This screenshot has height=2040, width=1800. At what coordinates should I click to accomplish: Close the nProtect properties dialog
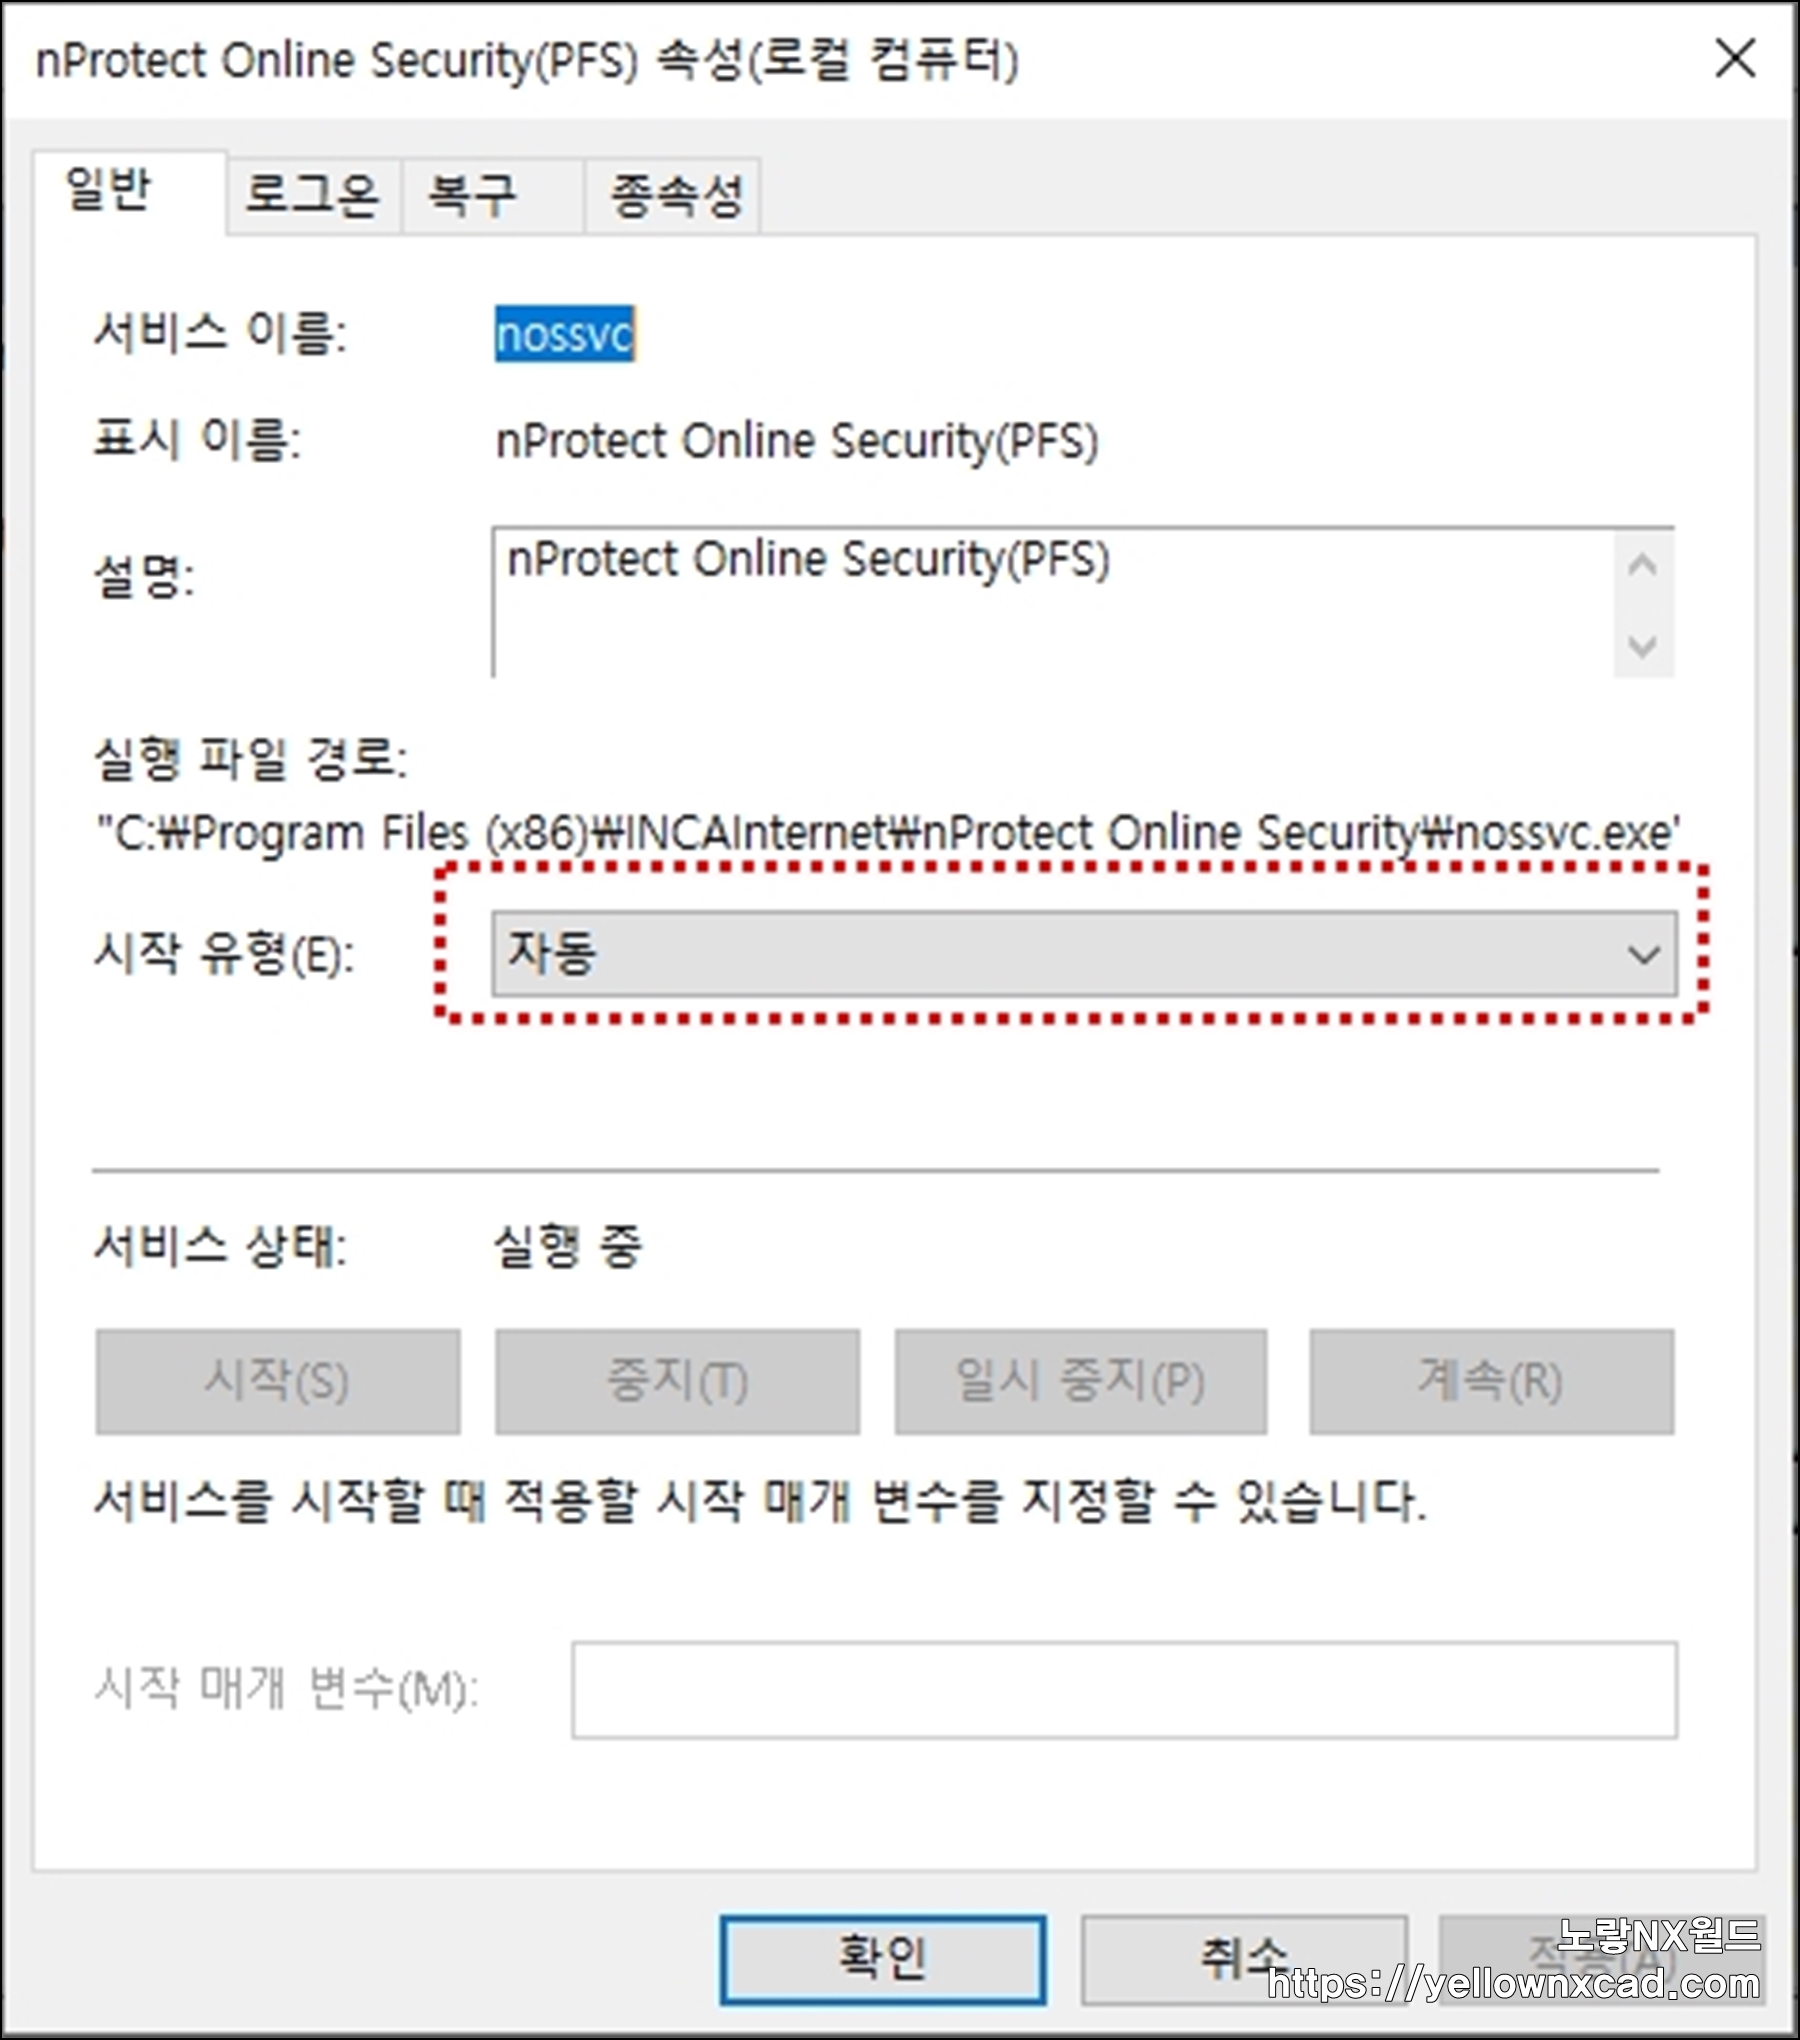pyautogui.click(x=1735, y=59)
